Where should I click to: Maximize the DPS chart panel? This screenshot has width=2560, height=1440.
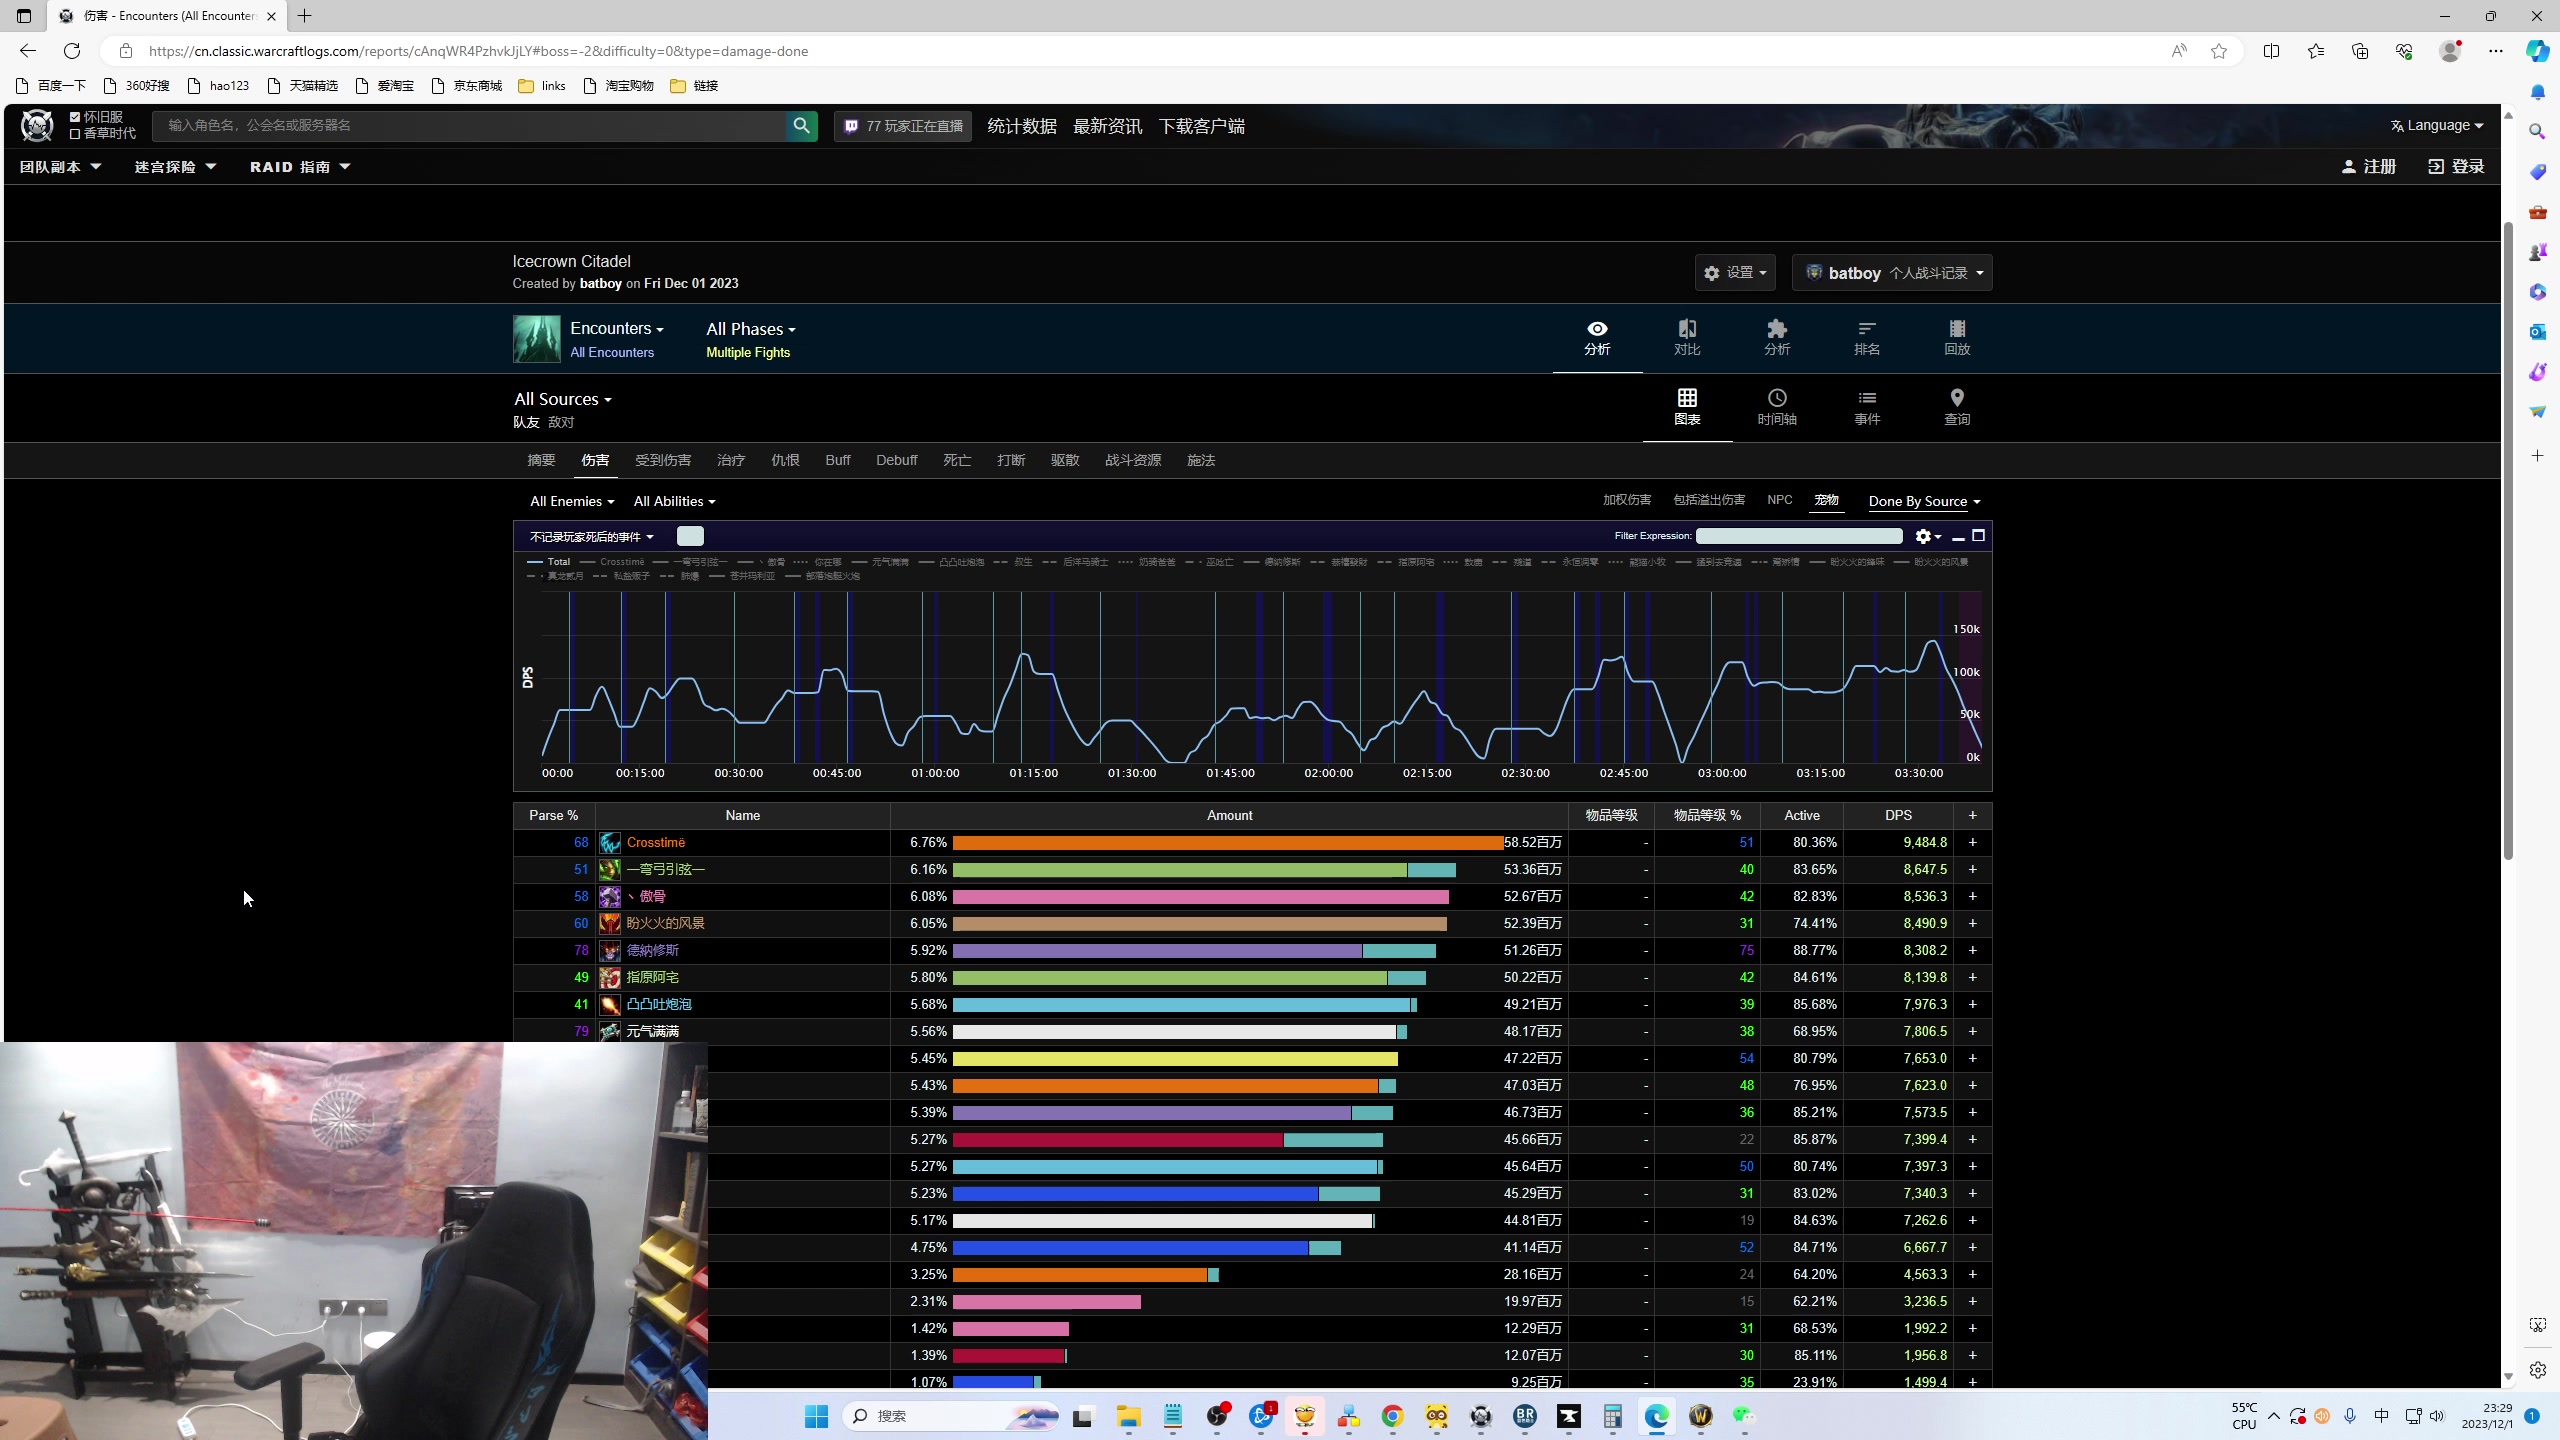click(x=1978, y=536)
